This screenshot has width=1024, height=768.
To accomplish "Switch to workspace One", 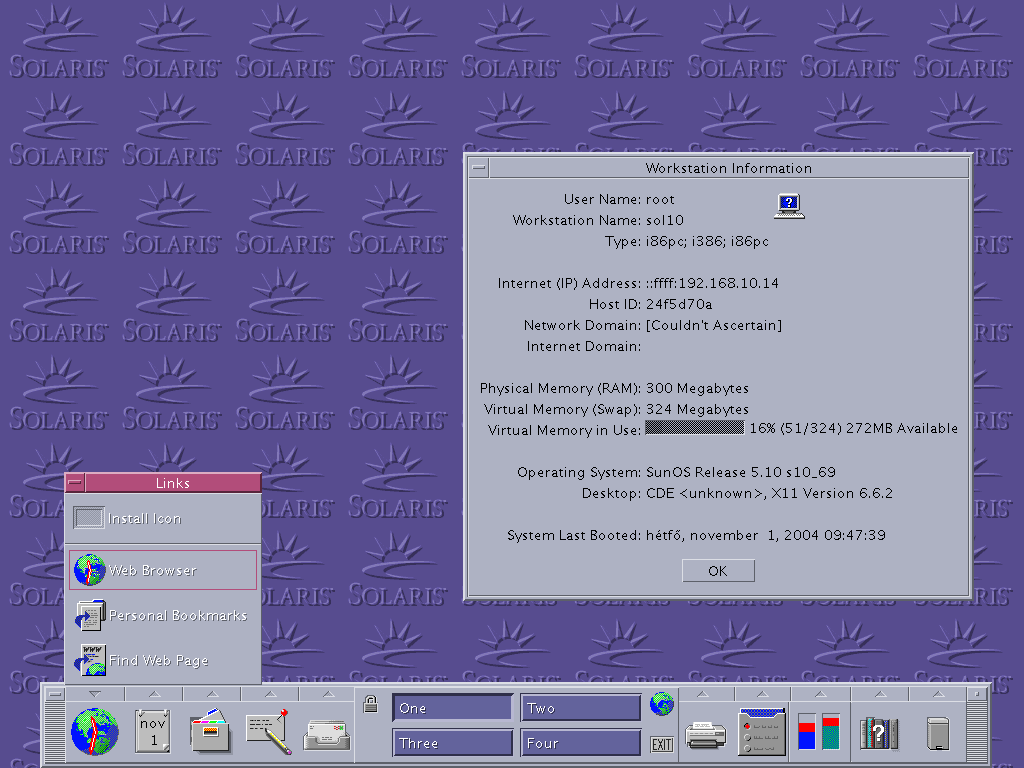I will (x=452, y=708).
